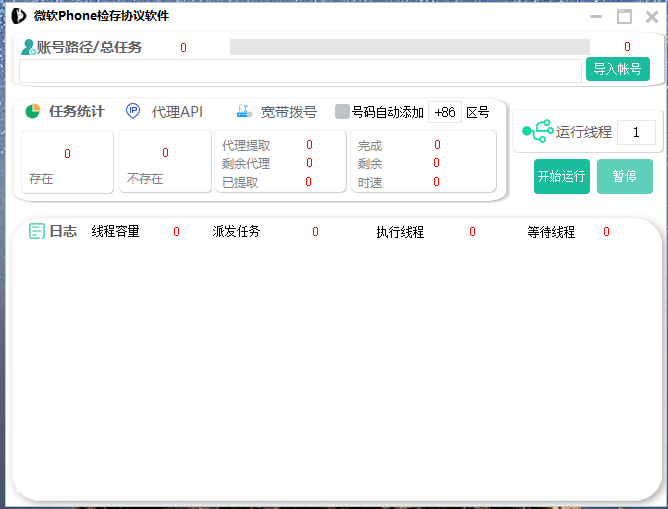
Task: Click the app logo in title bar
Action: pos(18,16)
